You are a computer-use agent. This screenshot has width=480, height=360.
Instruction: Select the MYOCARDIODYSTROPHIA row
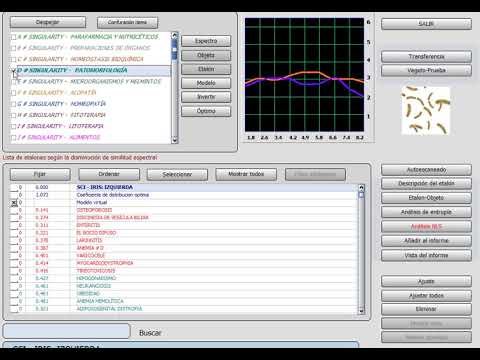pyautogui.click(x=184, y=263)
